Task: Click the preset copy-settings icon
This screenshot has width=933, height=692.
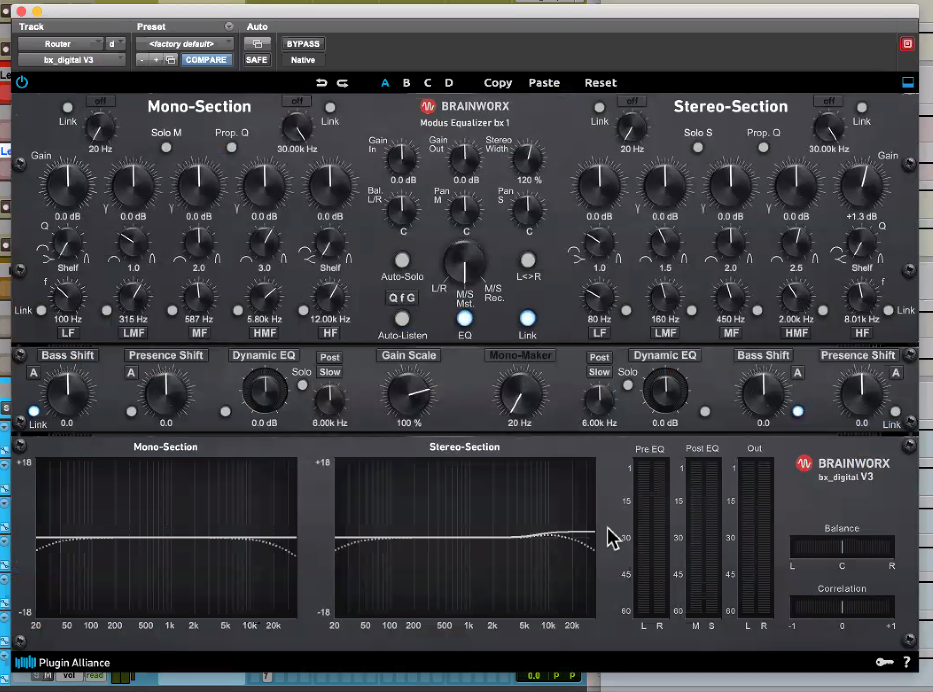Action: 170,60
